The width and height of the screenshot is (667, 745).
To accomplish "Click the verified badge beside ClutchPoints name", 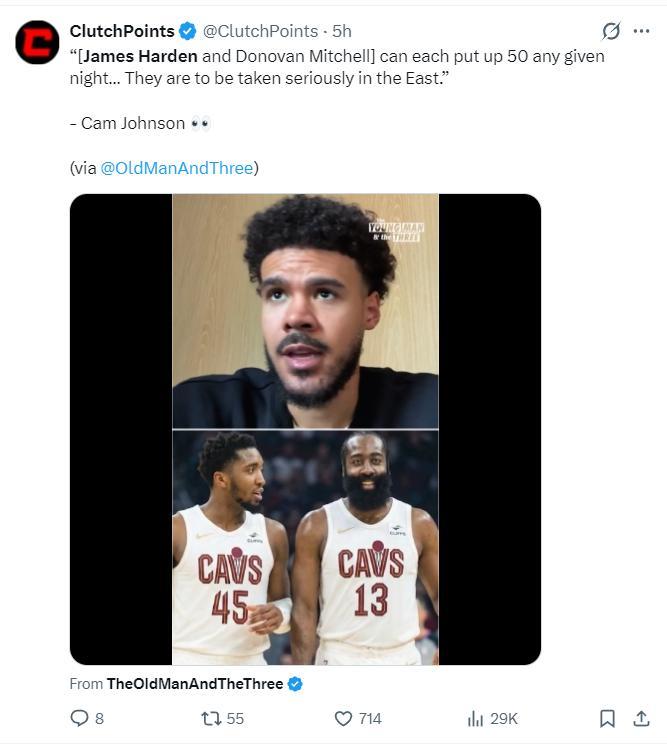I will point(186,32).
